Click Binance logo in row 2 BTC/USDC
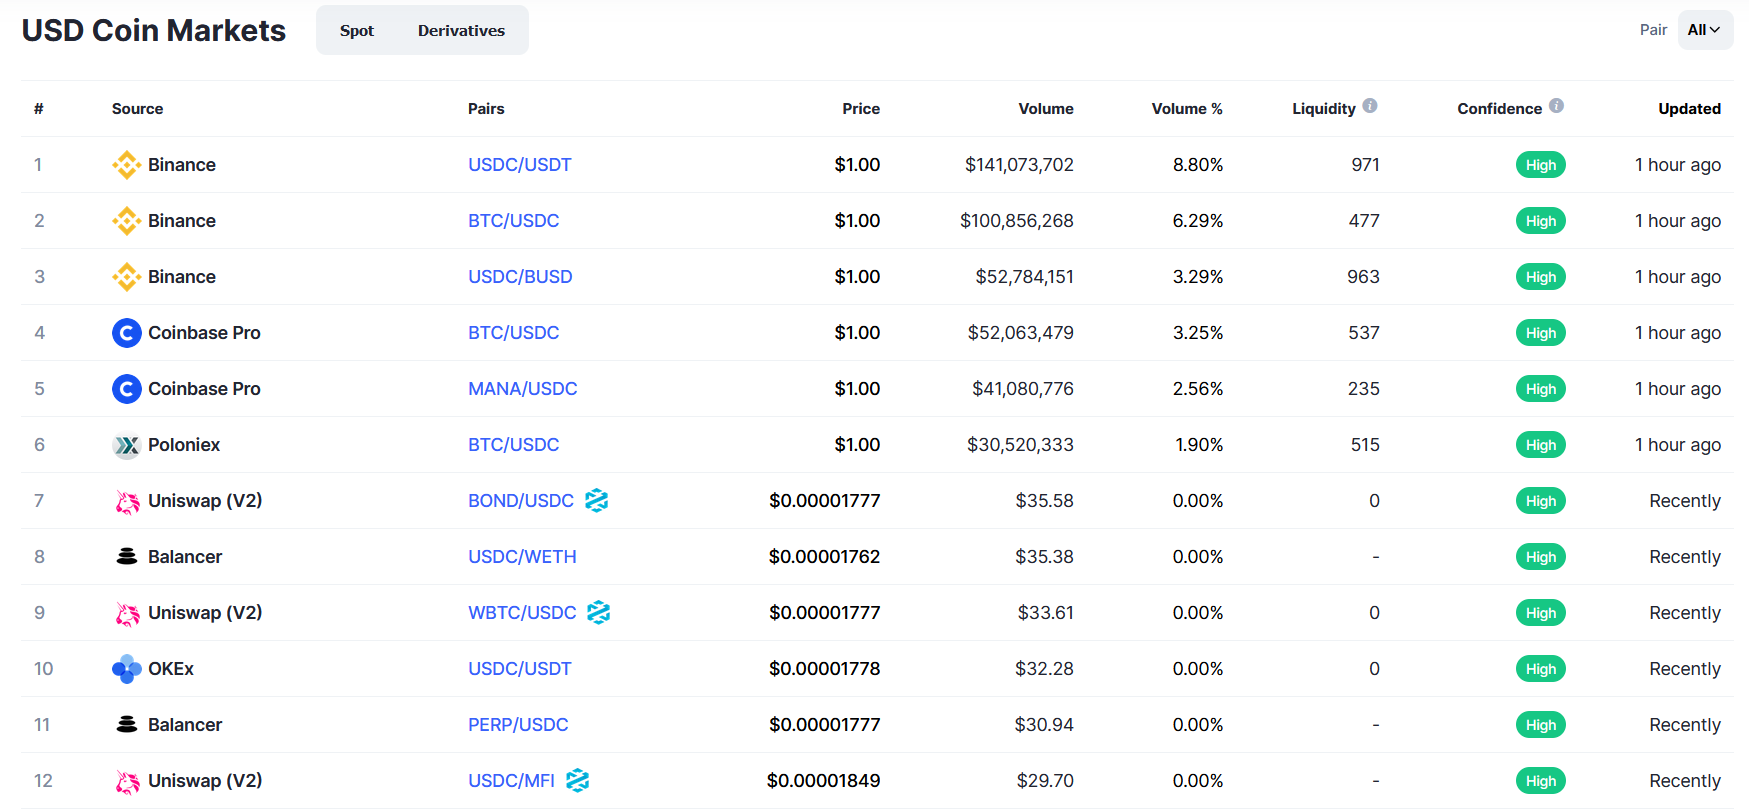The width and height of the screenshot is (1749, 809). pos(126,221)
